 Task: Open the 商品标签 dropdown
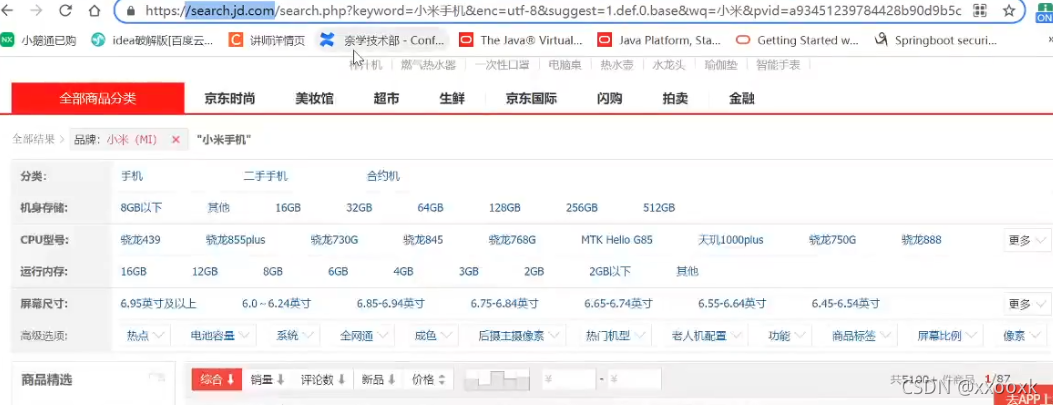coord(861,336)
